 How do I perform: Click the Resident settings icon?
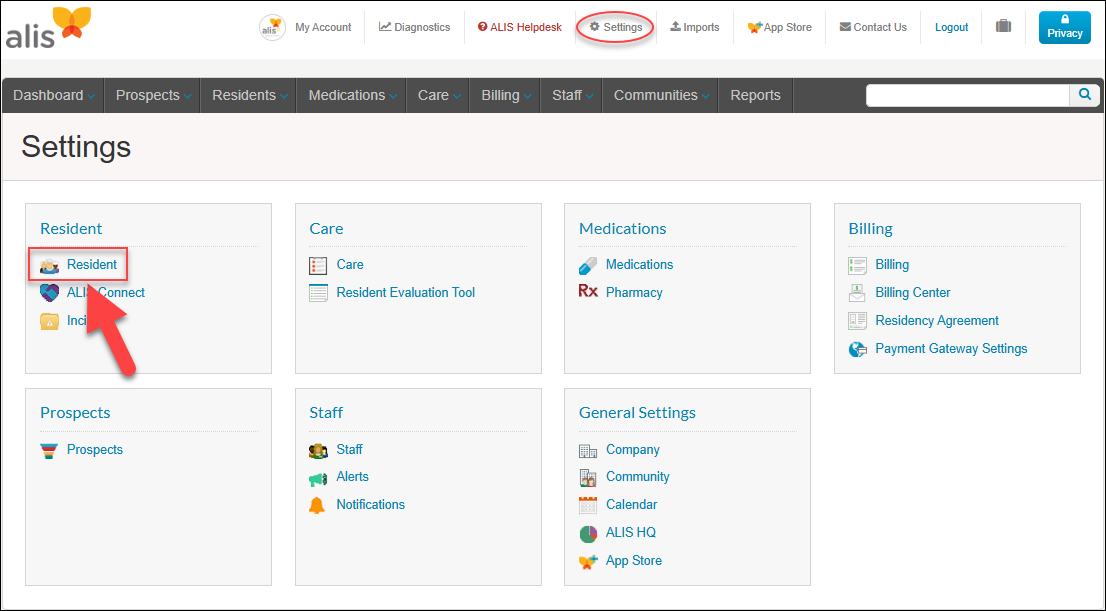point(49,265)
